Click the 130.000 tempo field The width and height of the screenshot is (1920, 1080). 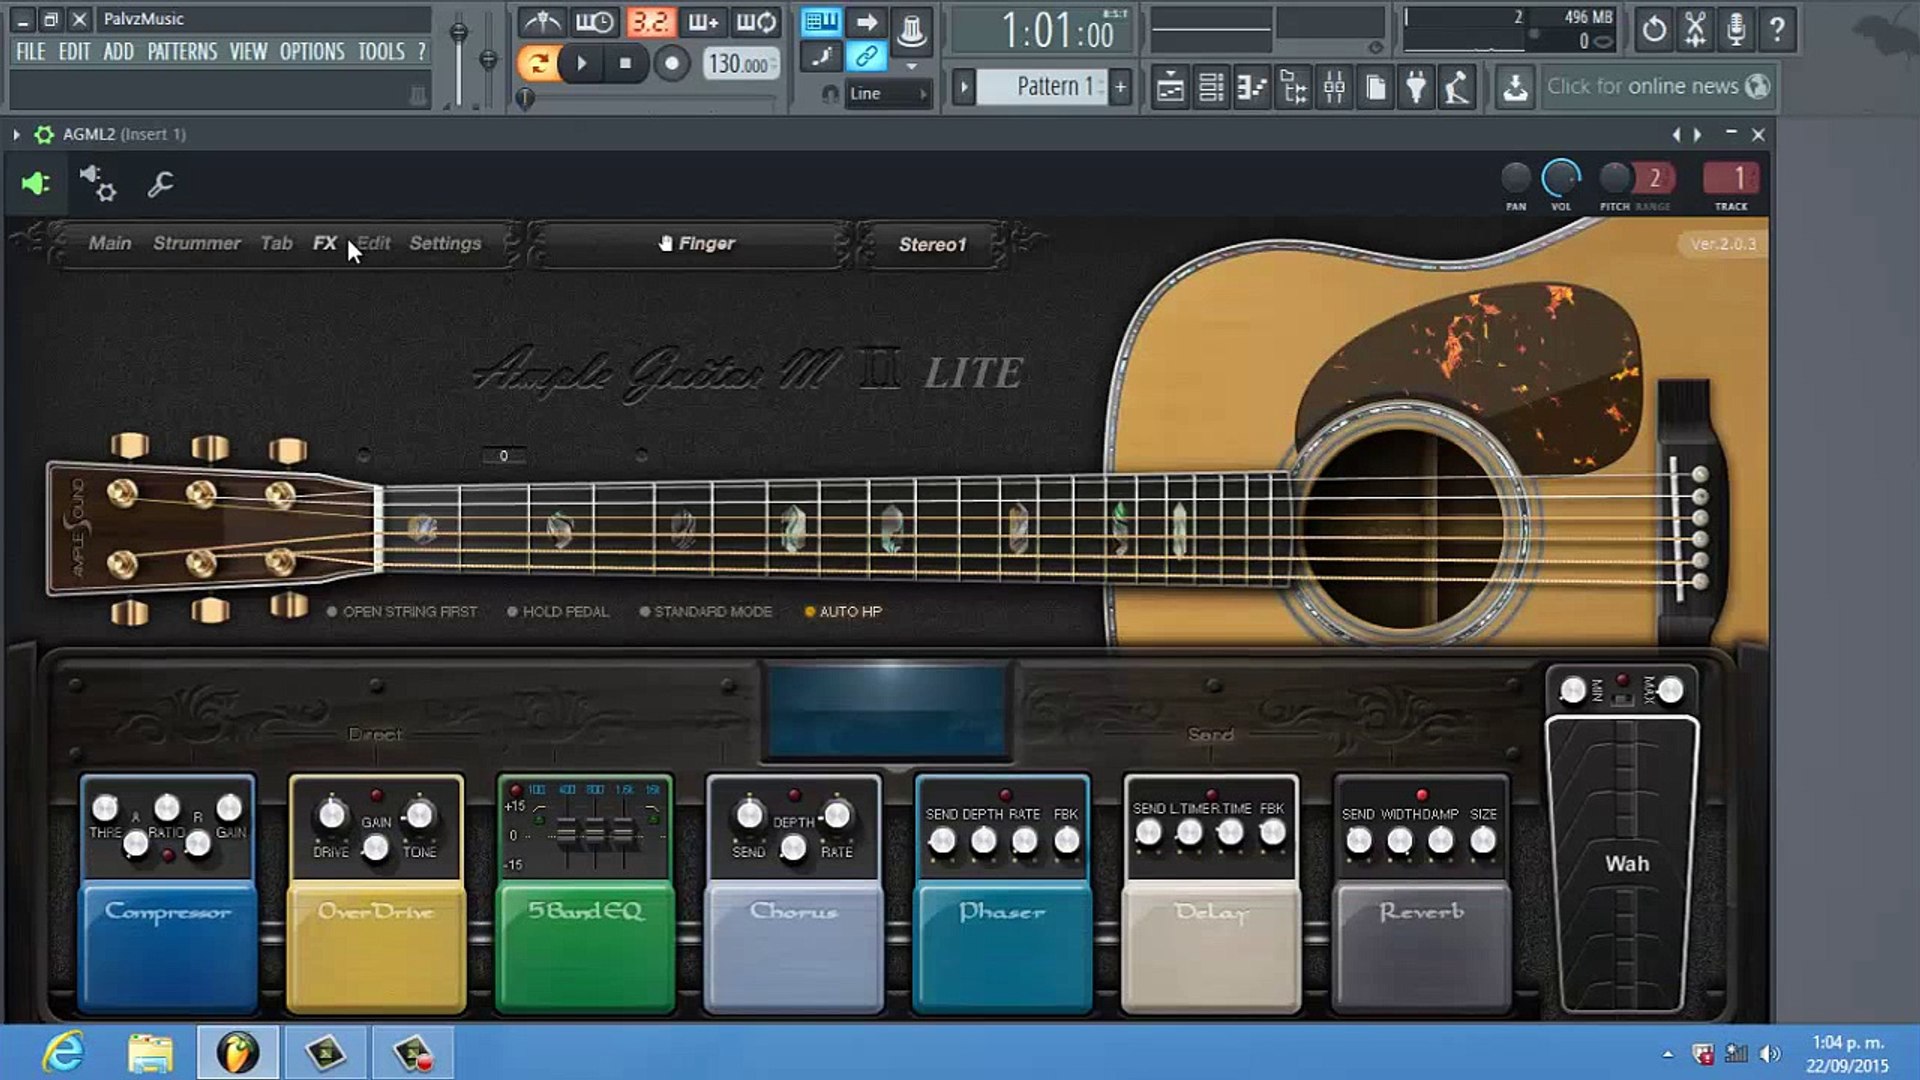click(x=739, y=64)
